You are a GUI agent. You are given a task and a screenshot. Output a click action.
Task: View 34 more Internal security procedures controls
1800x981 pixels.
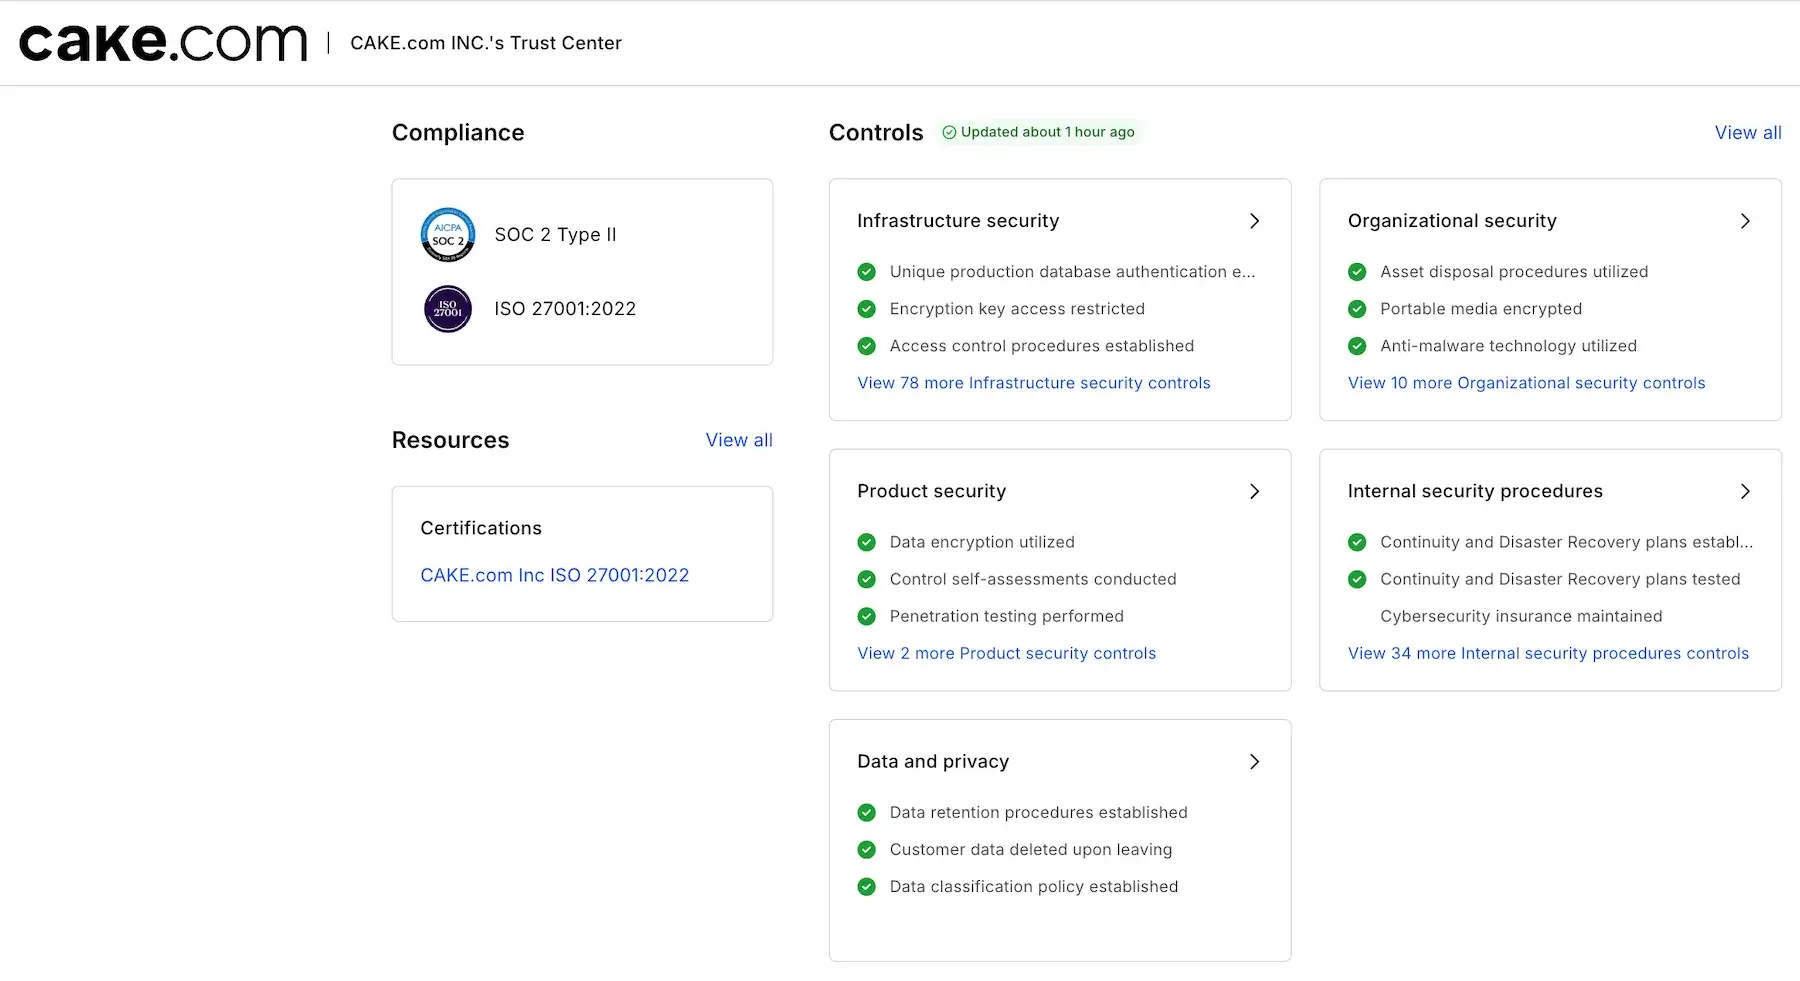[x=1549, y=653]
